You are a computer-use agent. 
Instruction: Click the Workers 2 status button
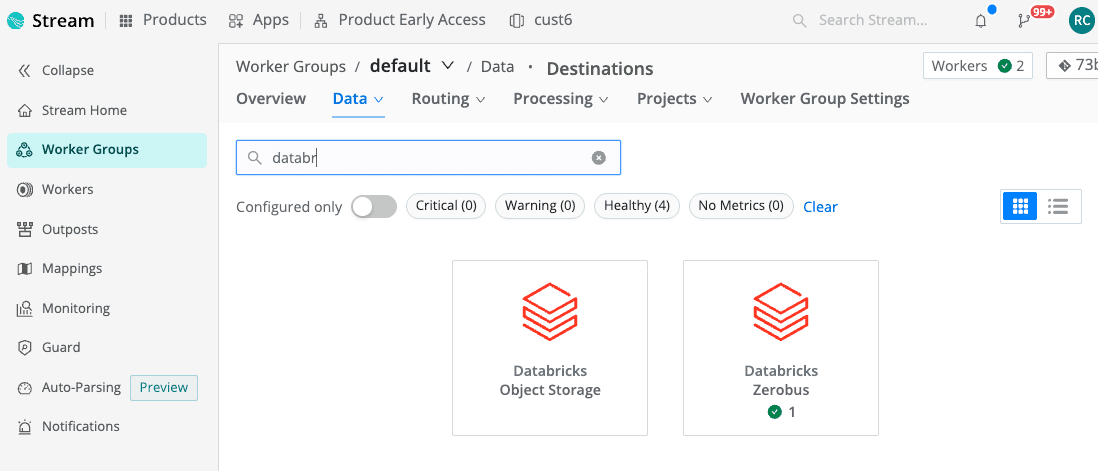coord(978,66)
